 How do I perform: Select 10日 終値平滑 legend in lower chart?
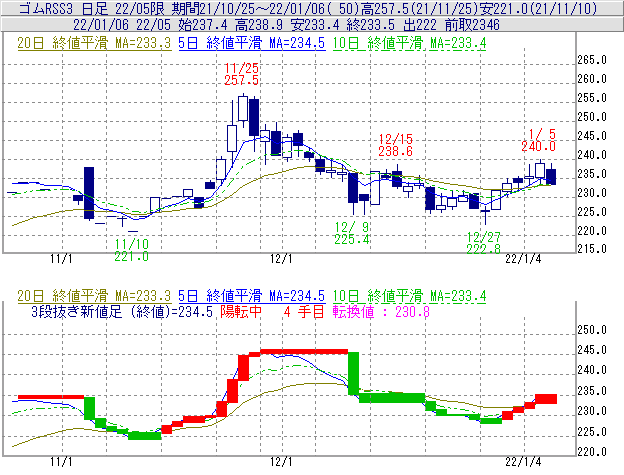409,296
